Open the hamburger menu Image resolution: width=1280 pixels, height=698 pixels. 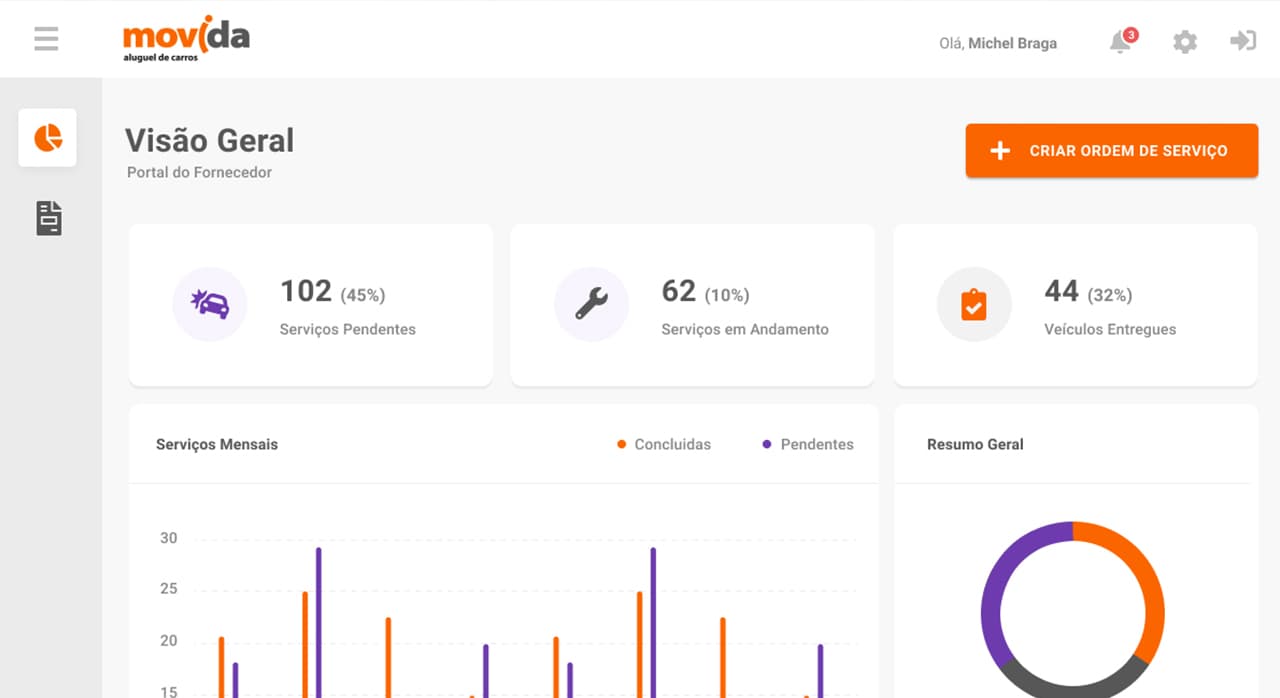pyautogui.click(x=46, y=39)
